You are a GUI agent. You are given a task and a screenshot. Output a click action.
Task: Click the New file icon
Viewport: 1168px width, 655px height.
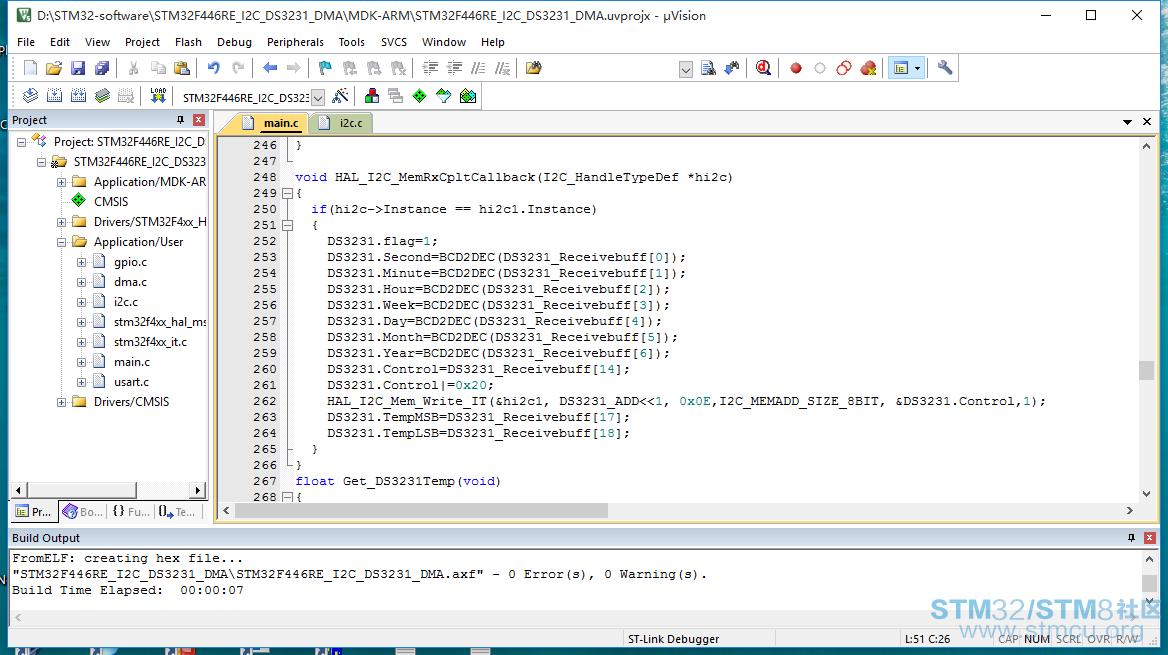(x=31, y=68)
